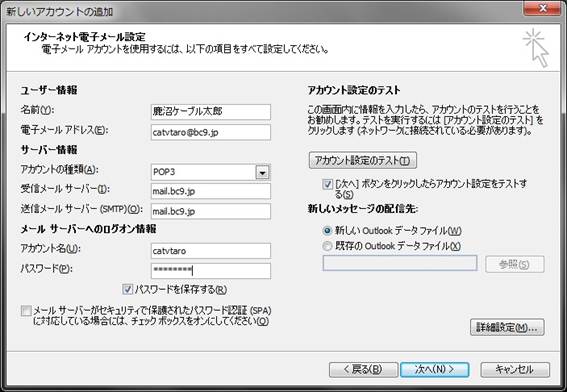
Task: Click the アカウント設定のテスト button
Action: (363, 160)
